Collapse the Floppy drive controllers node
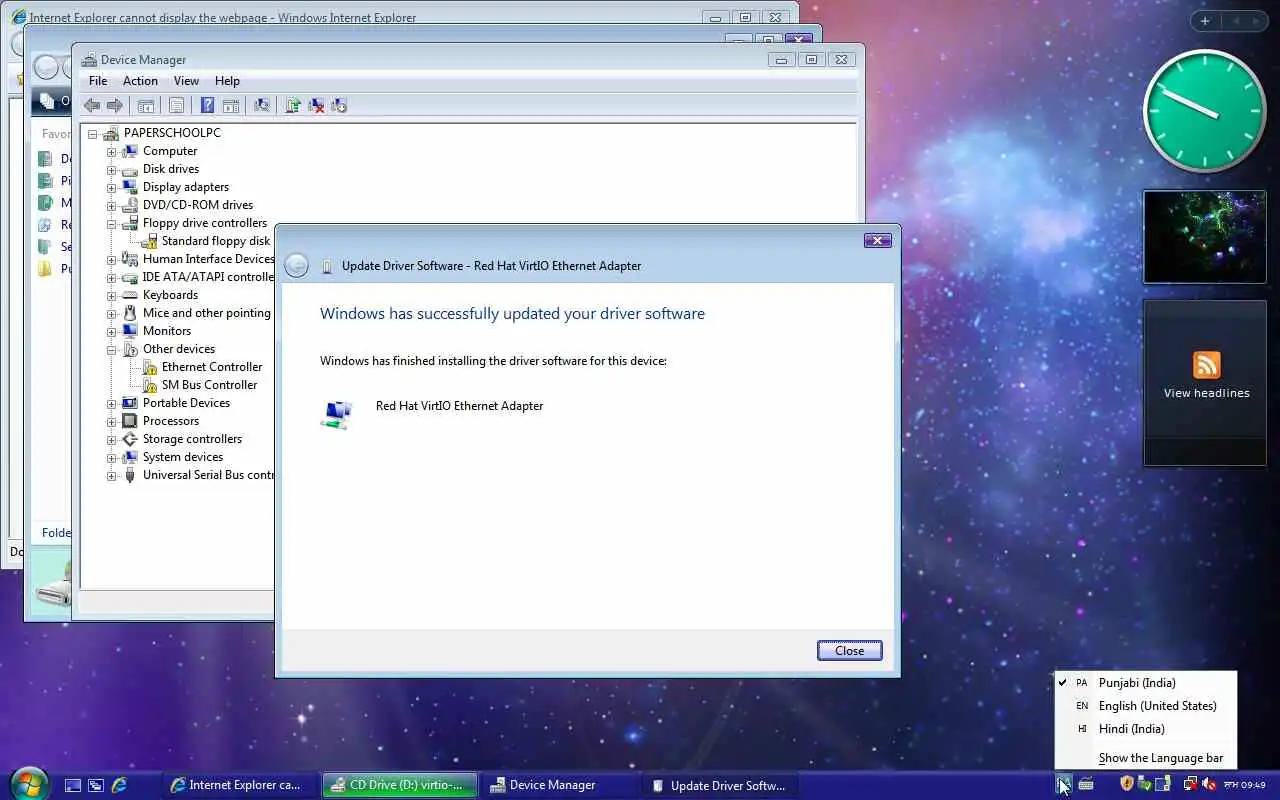Screen dimensions: 1280x800 [112, 223]
